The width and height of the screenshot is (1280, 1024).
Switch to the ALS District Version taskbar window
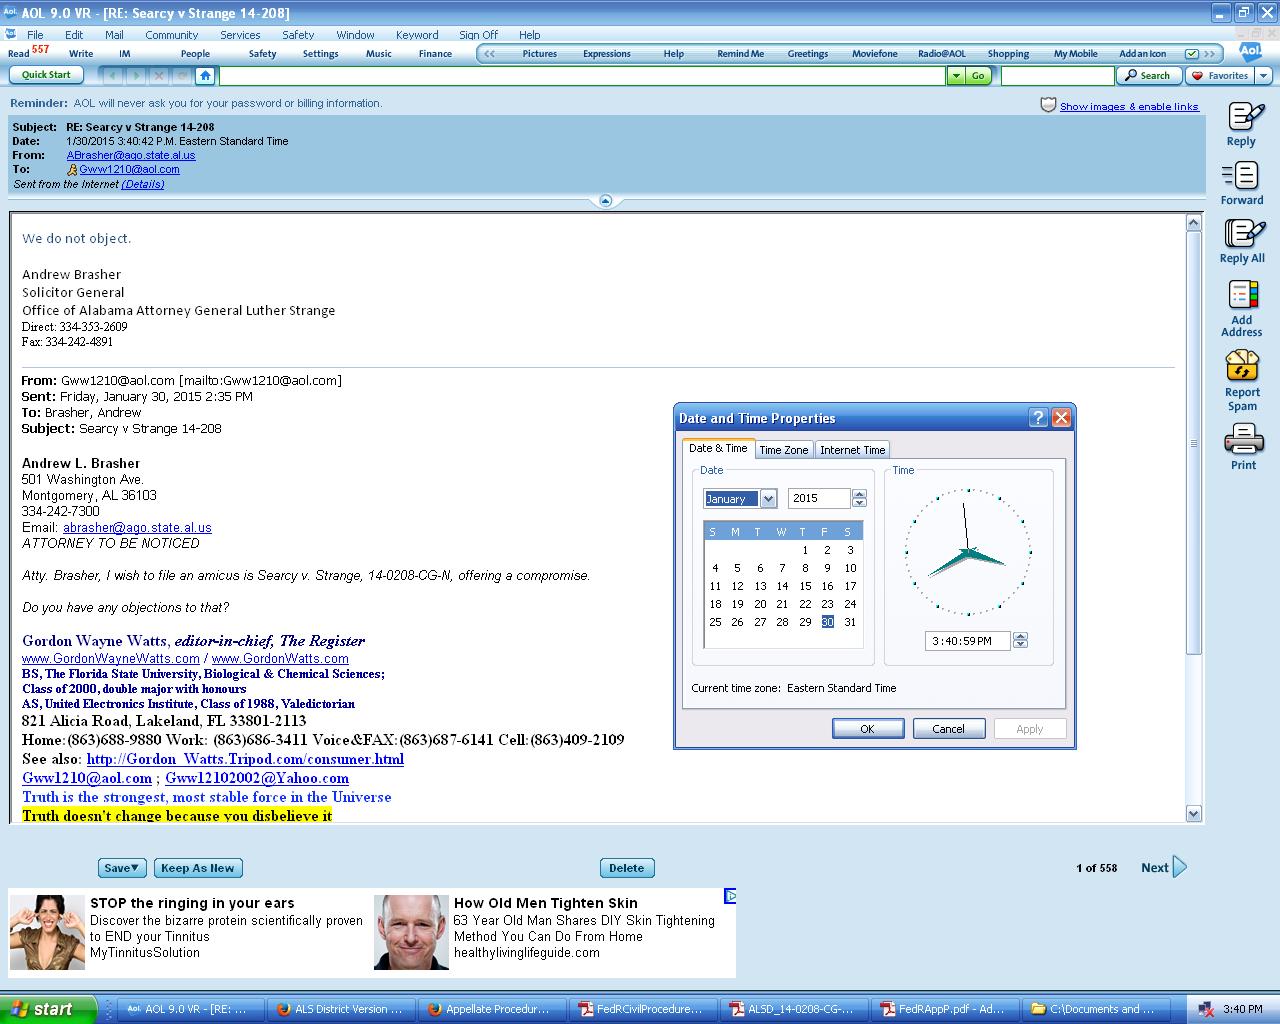[x=342, y=1009]
